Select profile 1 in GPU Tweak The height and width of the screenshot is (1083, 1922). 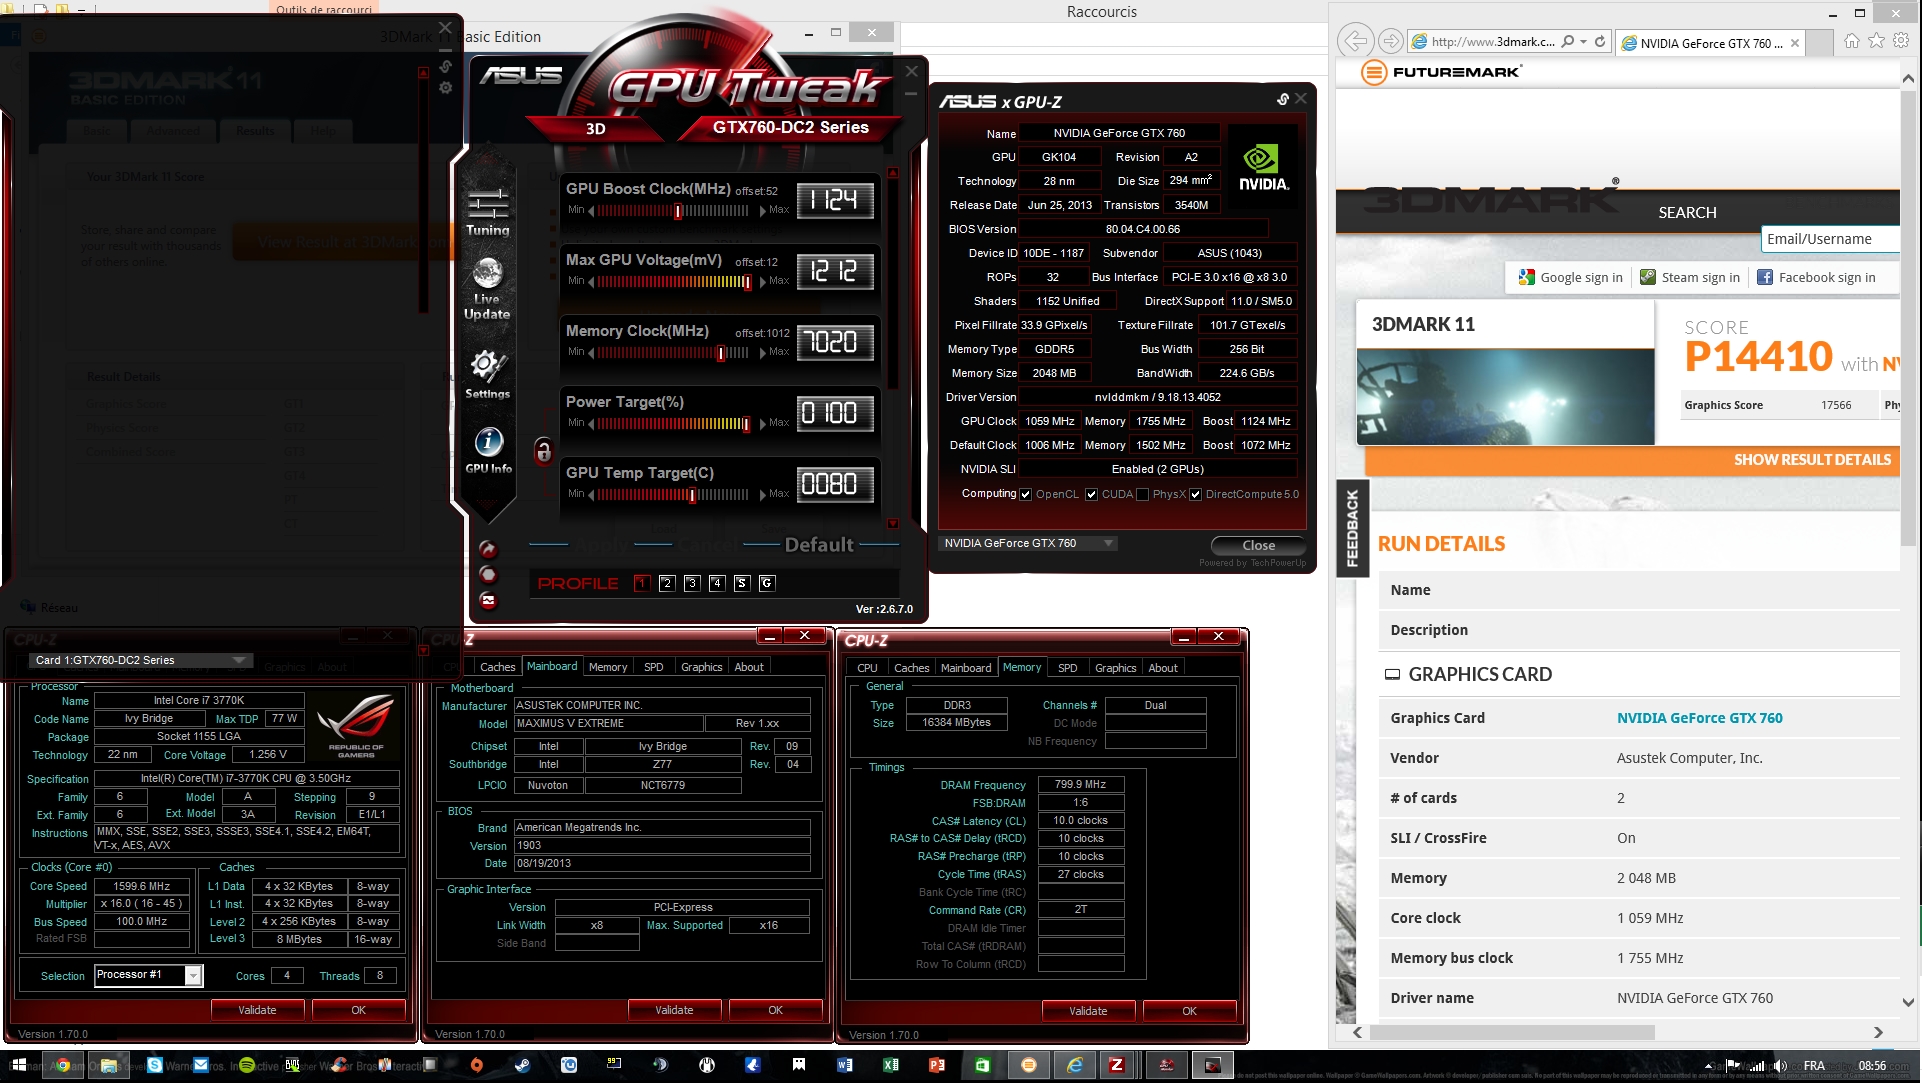642,583
